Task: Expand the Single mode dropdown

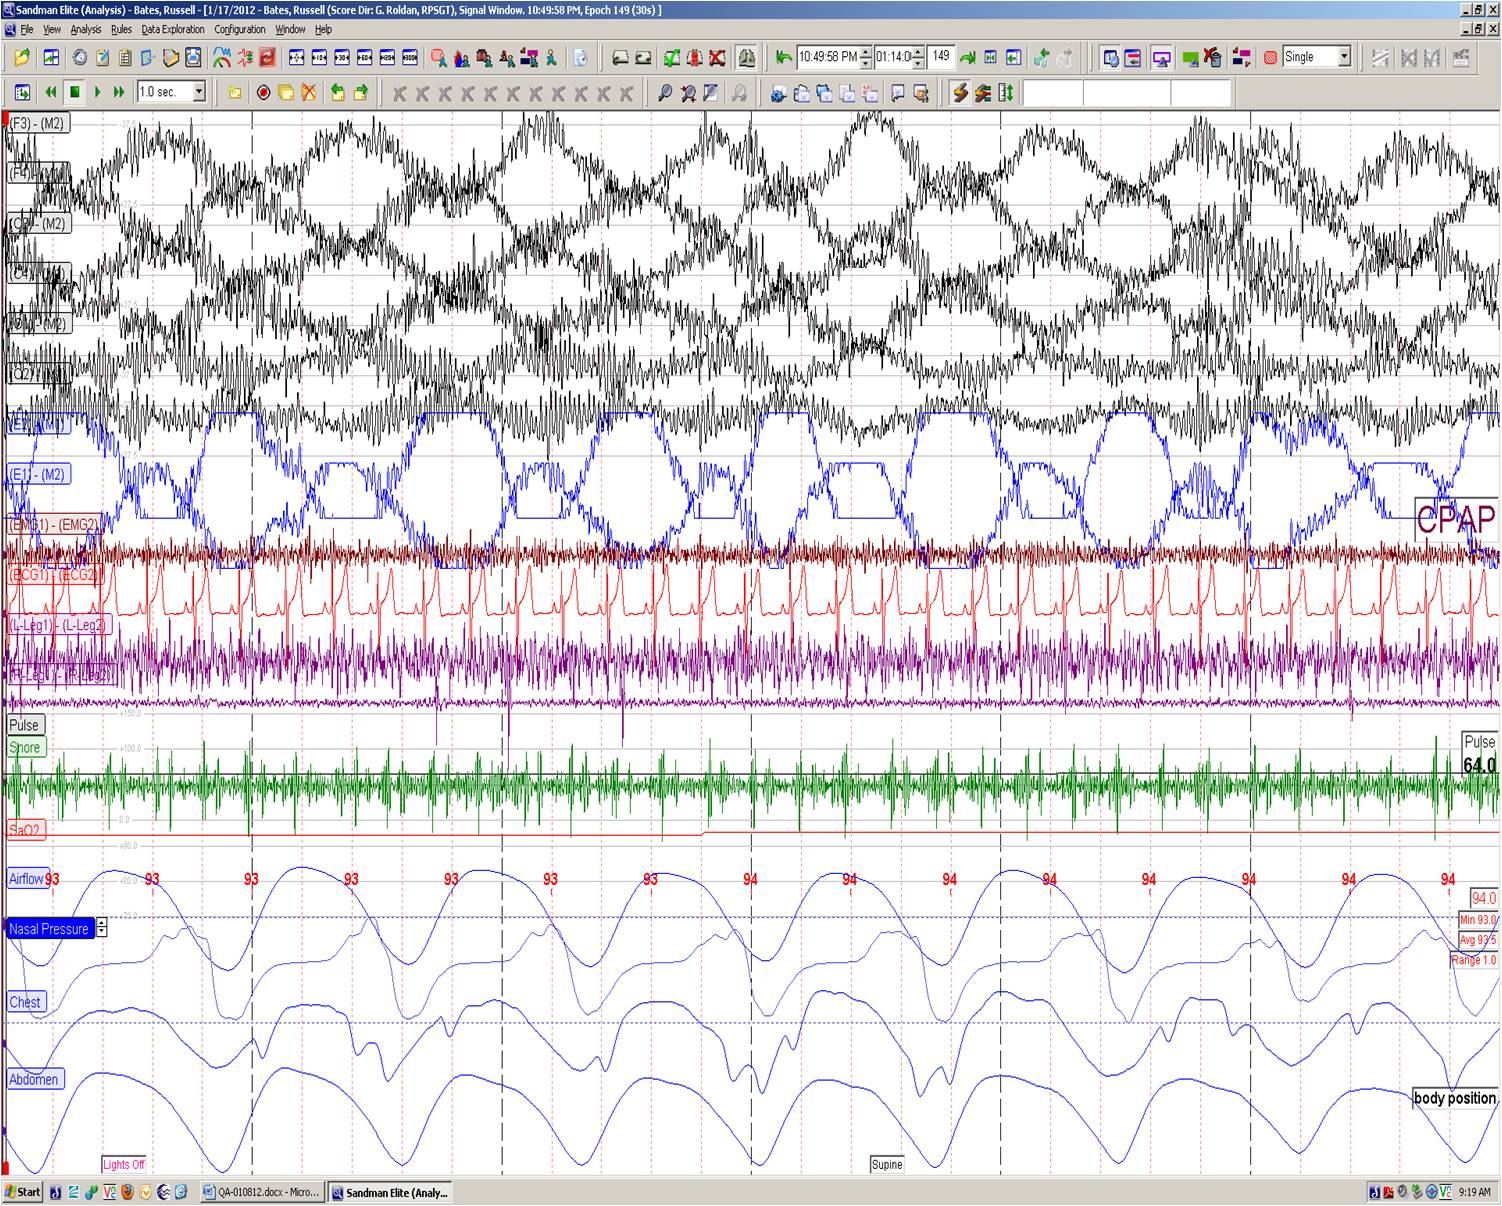Action: coord(1344,57)
